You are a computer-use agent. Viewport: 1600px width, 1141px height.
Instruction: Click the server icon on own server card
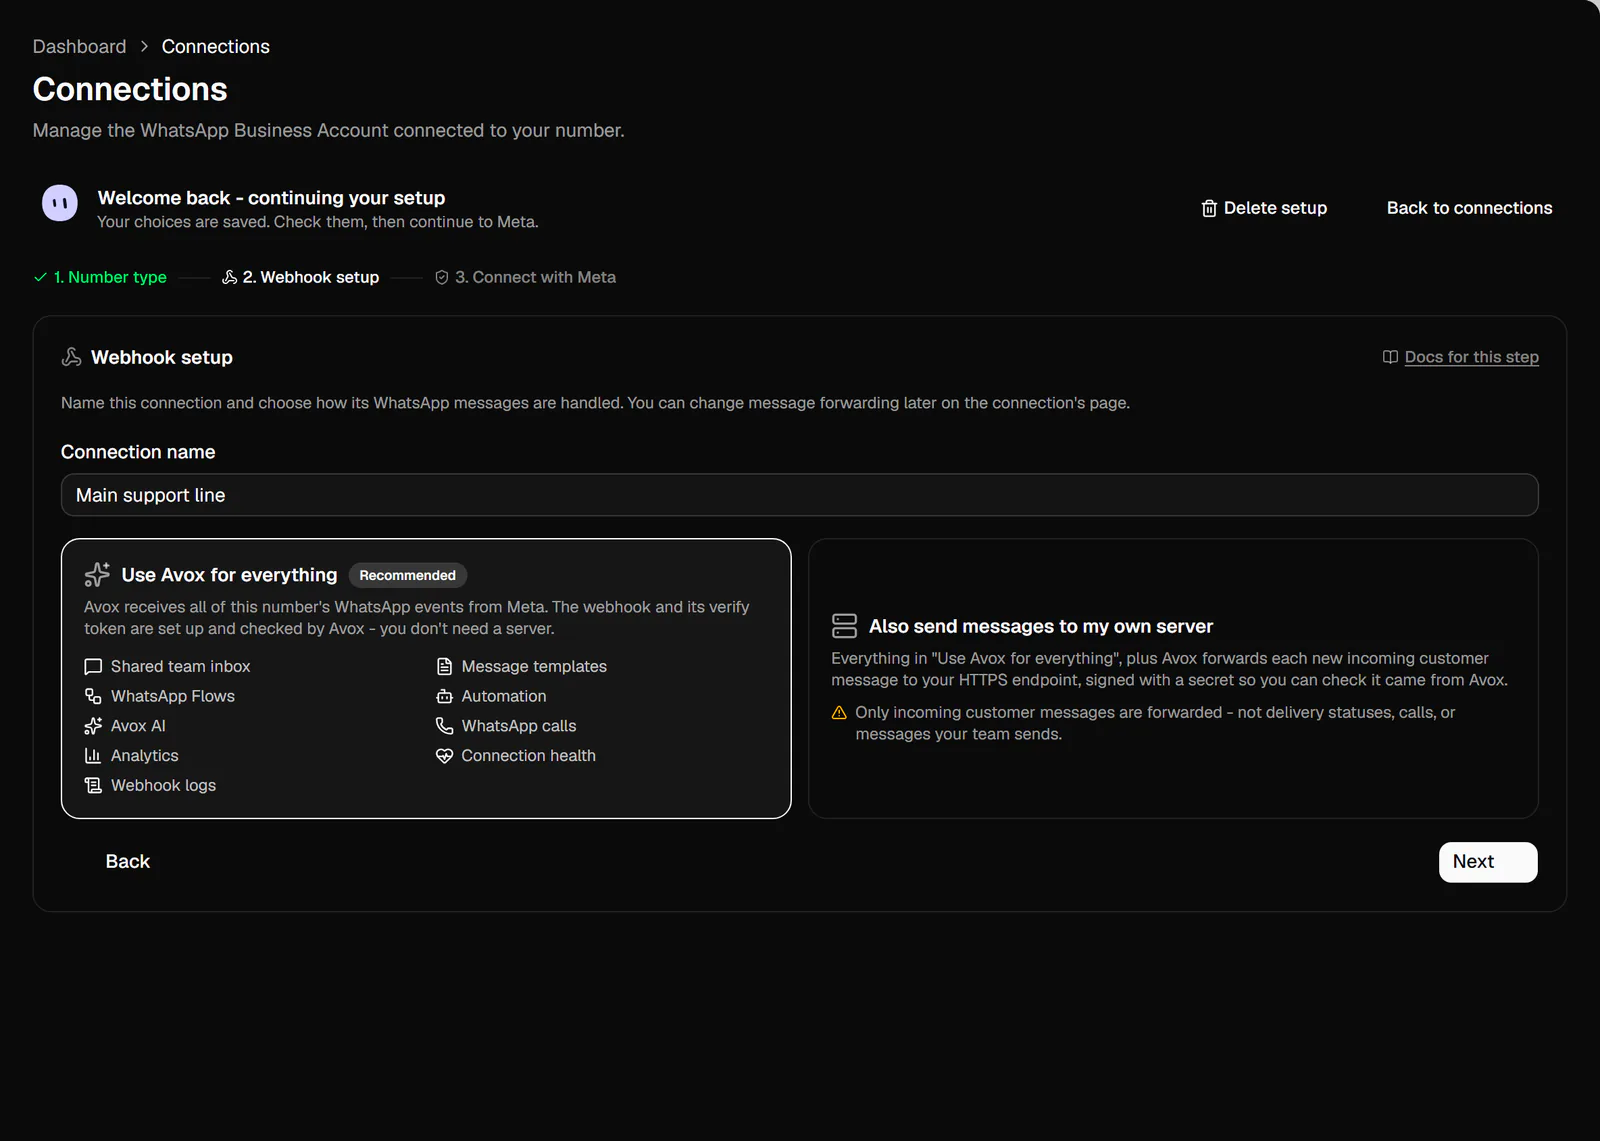[x=844, y=626]
